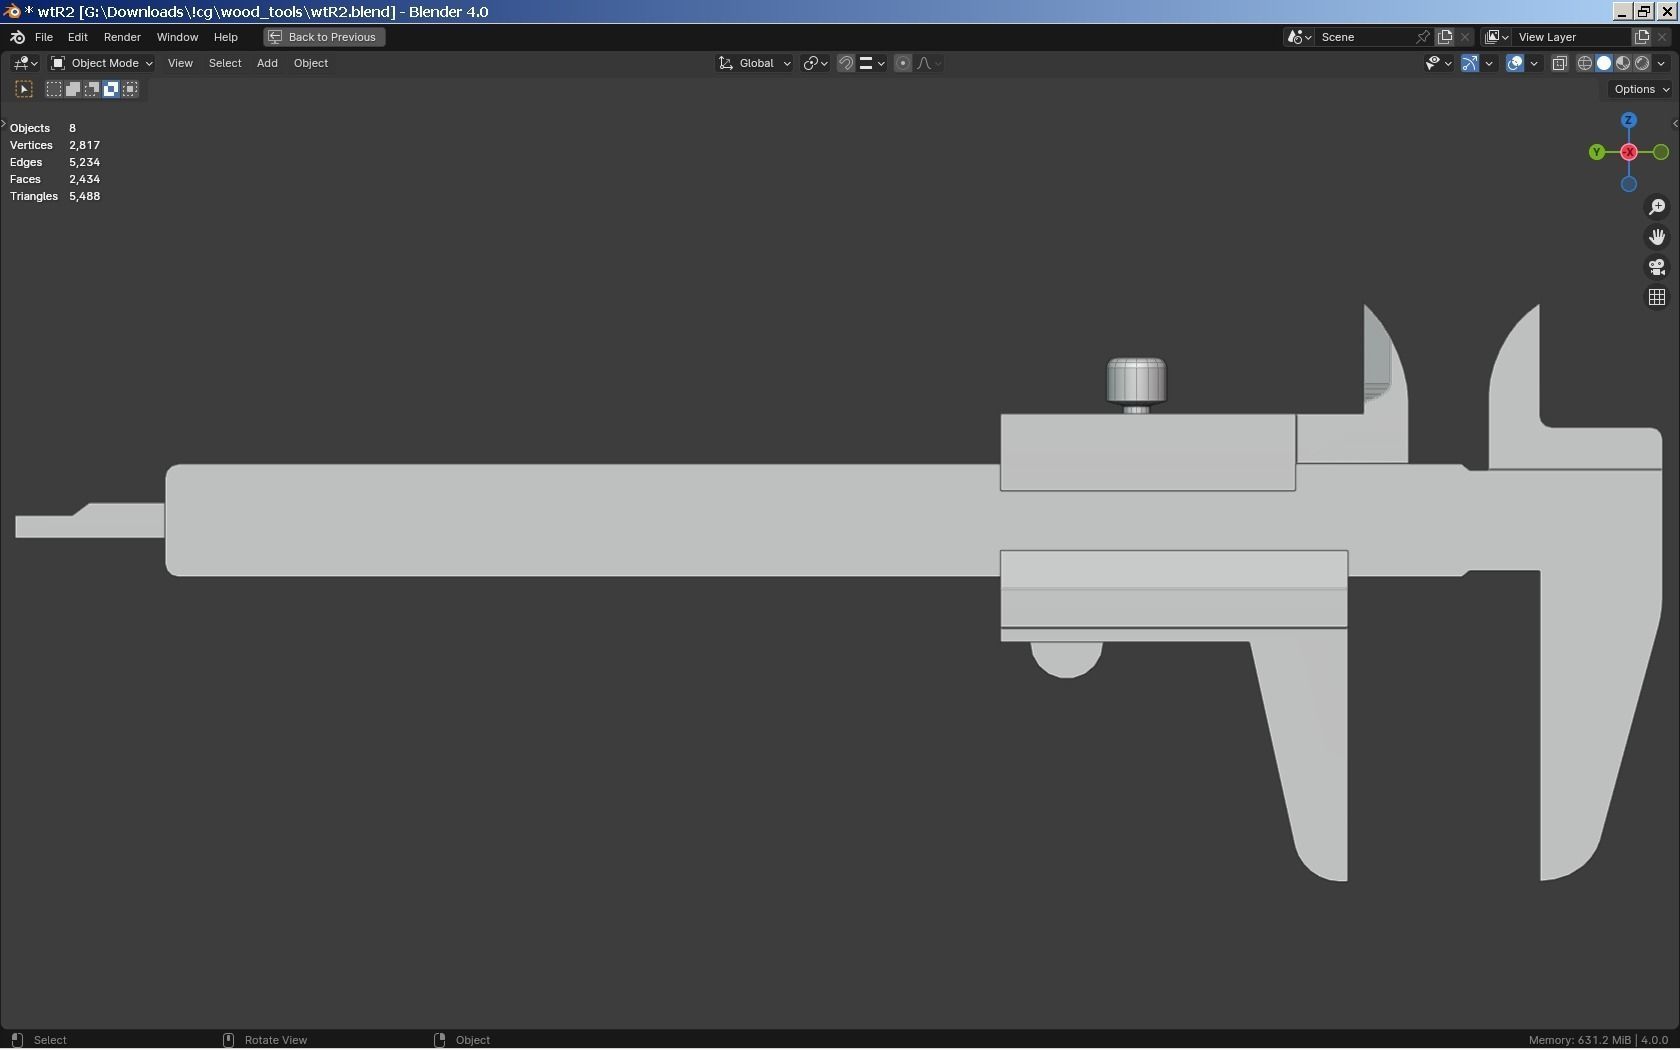
Task: Open the File menu
Action: pyautogui.click(x=44, y=37)
